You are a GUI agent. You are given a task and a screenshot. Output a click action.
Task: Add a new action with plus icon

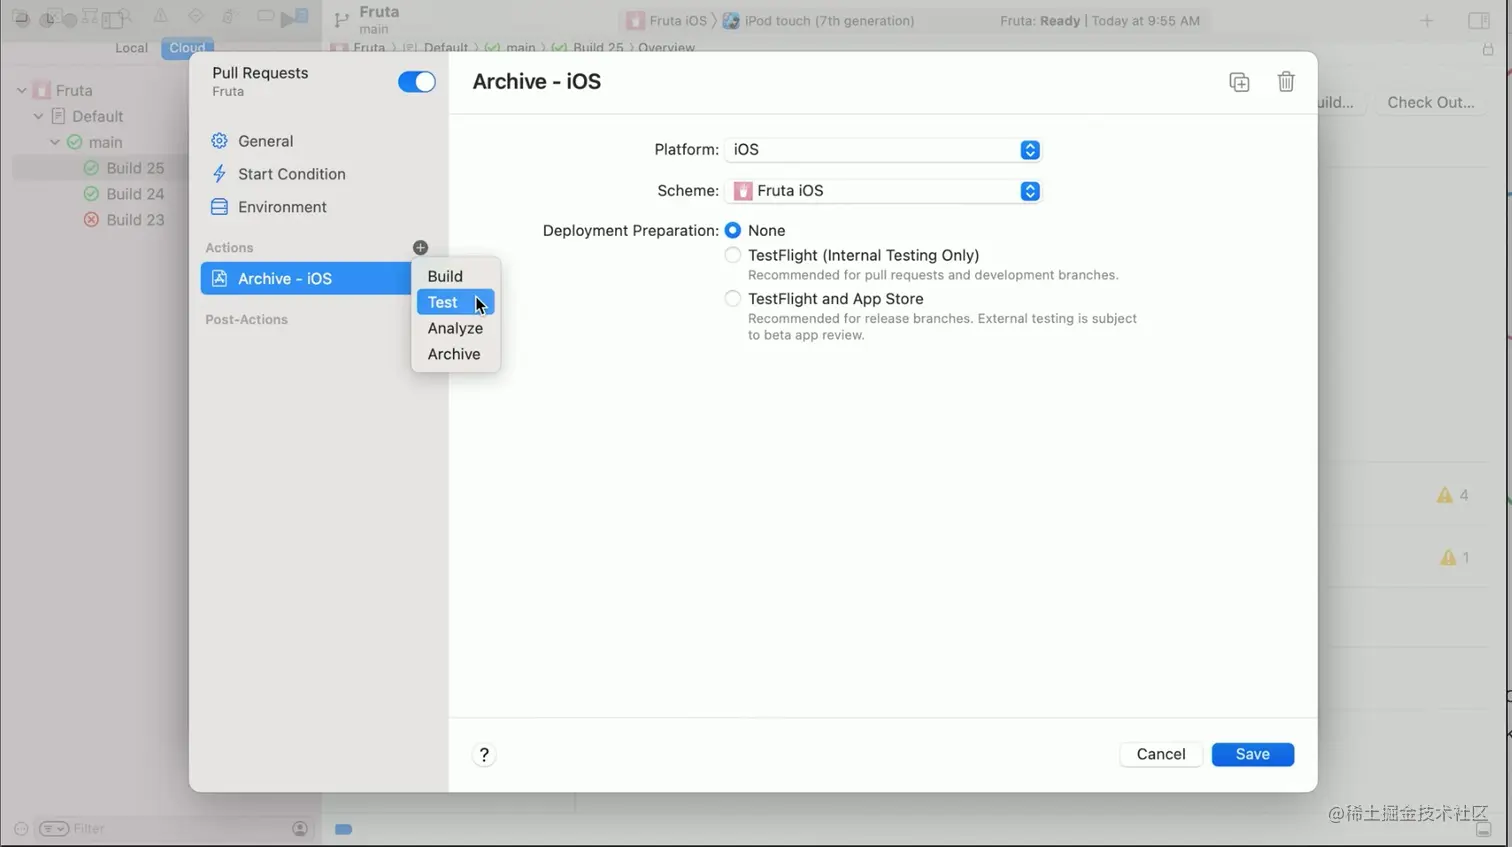[420, 247]
